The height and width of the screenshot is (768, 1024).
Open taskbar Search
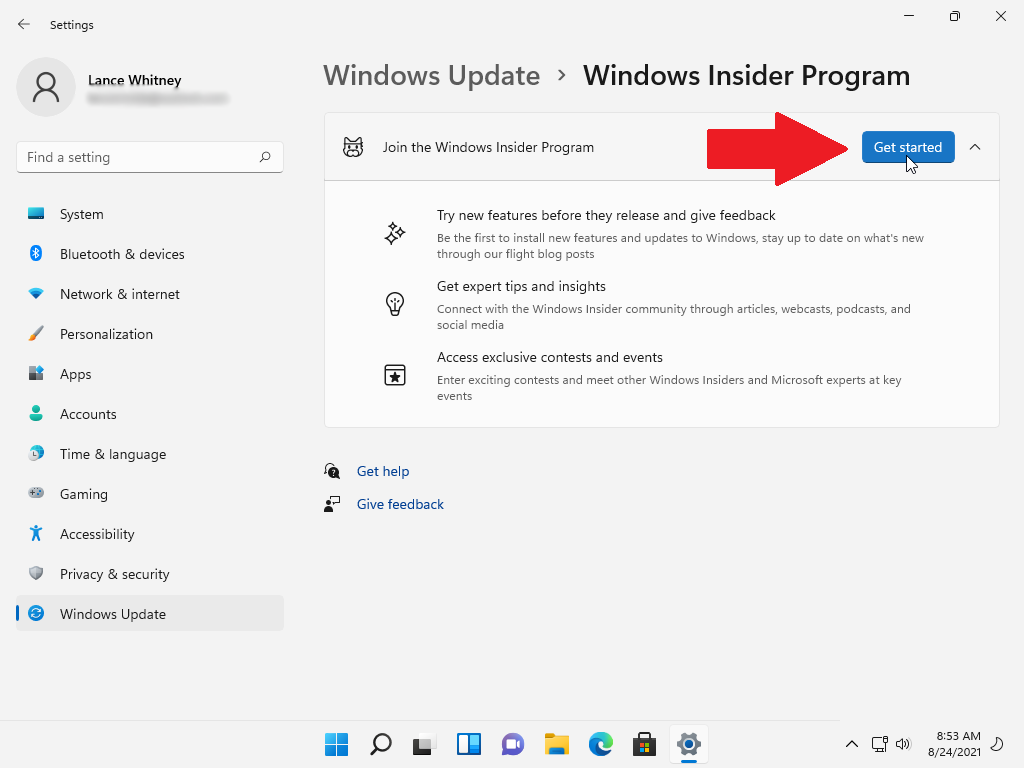pos(381,744)
